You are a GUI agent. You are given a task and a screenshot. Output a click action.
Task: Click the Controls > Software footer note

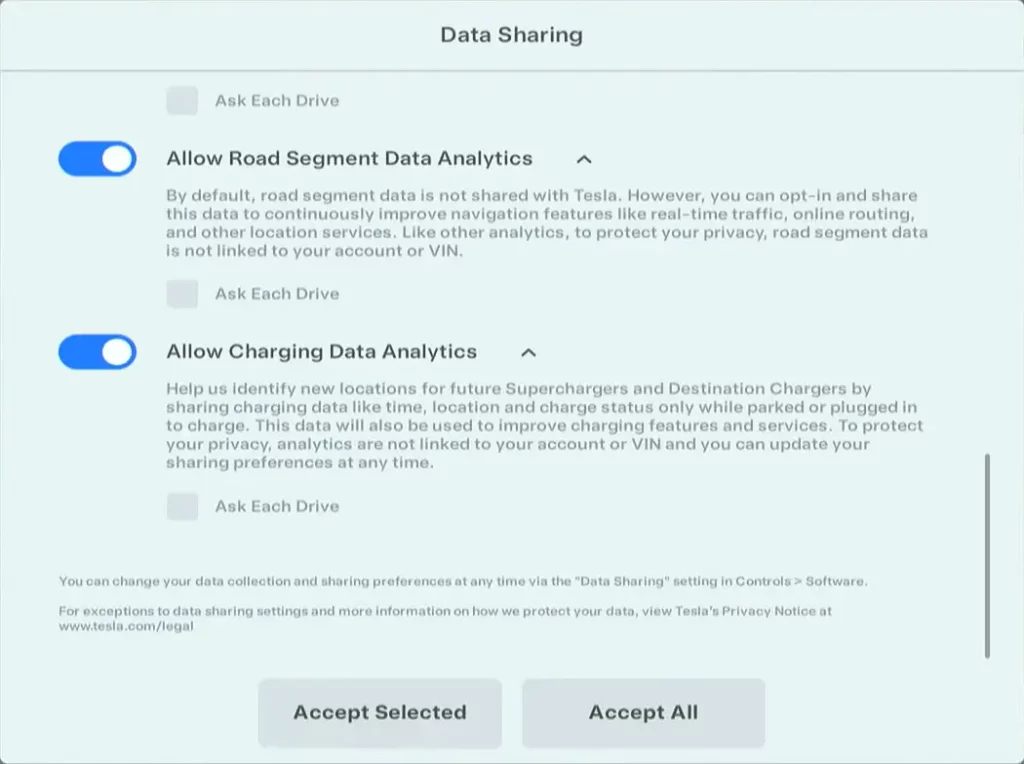(462, 581)
